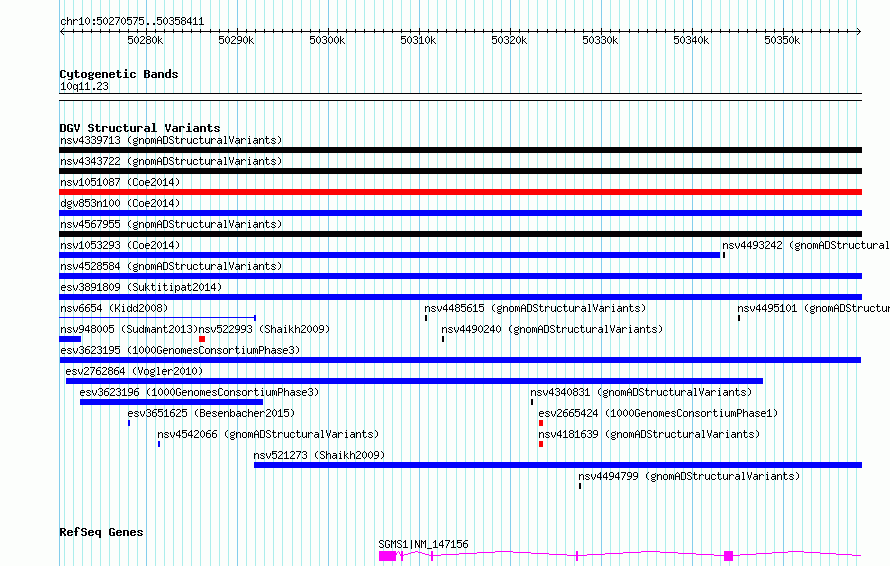The width and height of the screenshot is (890, 566).
Task: Click the red block below nsv4181639
Action: pos(541,444)
